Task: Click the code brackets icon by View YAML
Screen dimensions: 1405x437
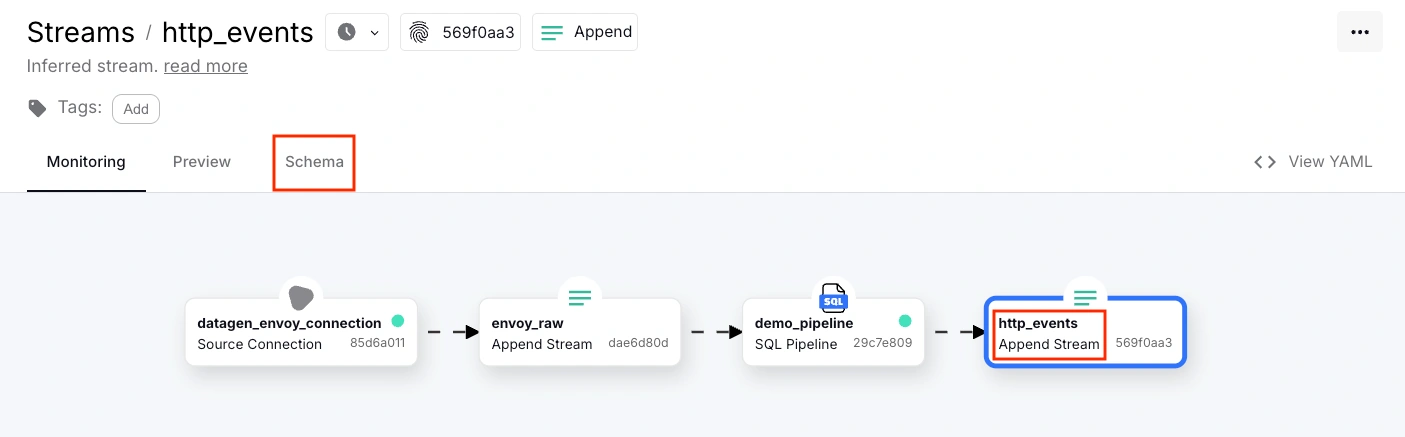Action: point(1265,162)
